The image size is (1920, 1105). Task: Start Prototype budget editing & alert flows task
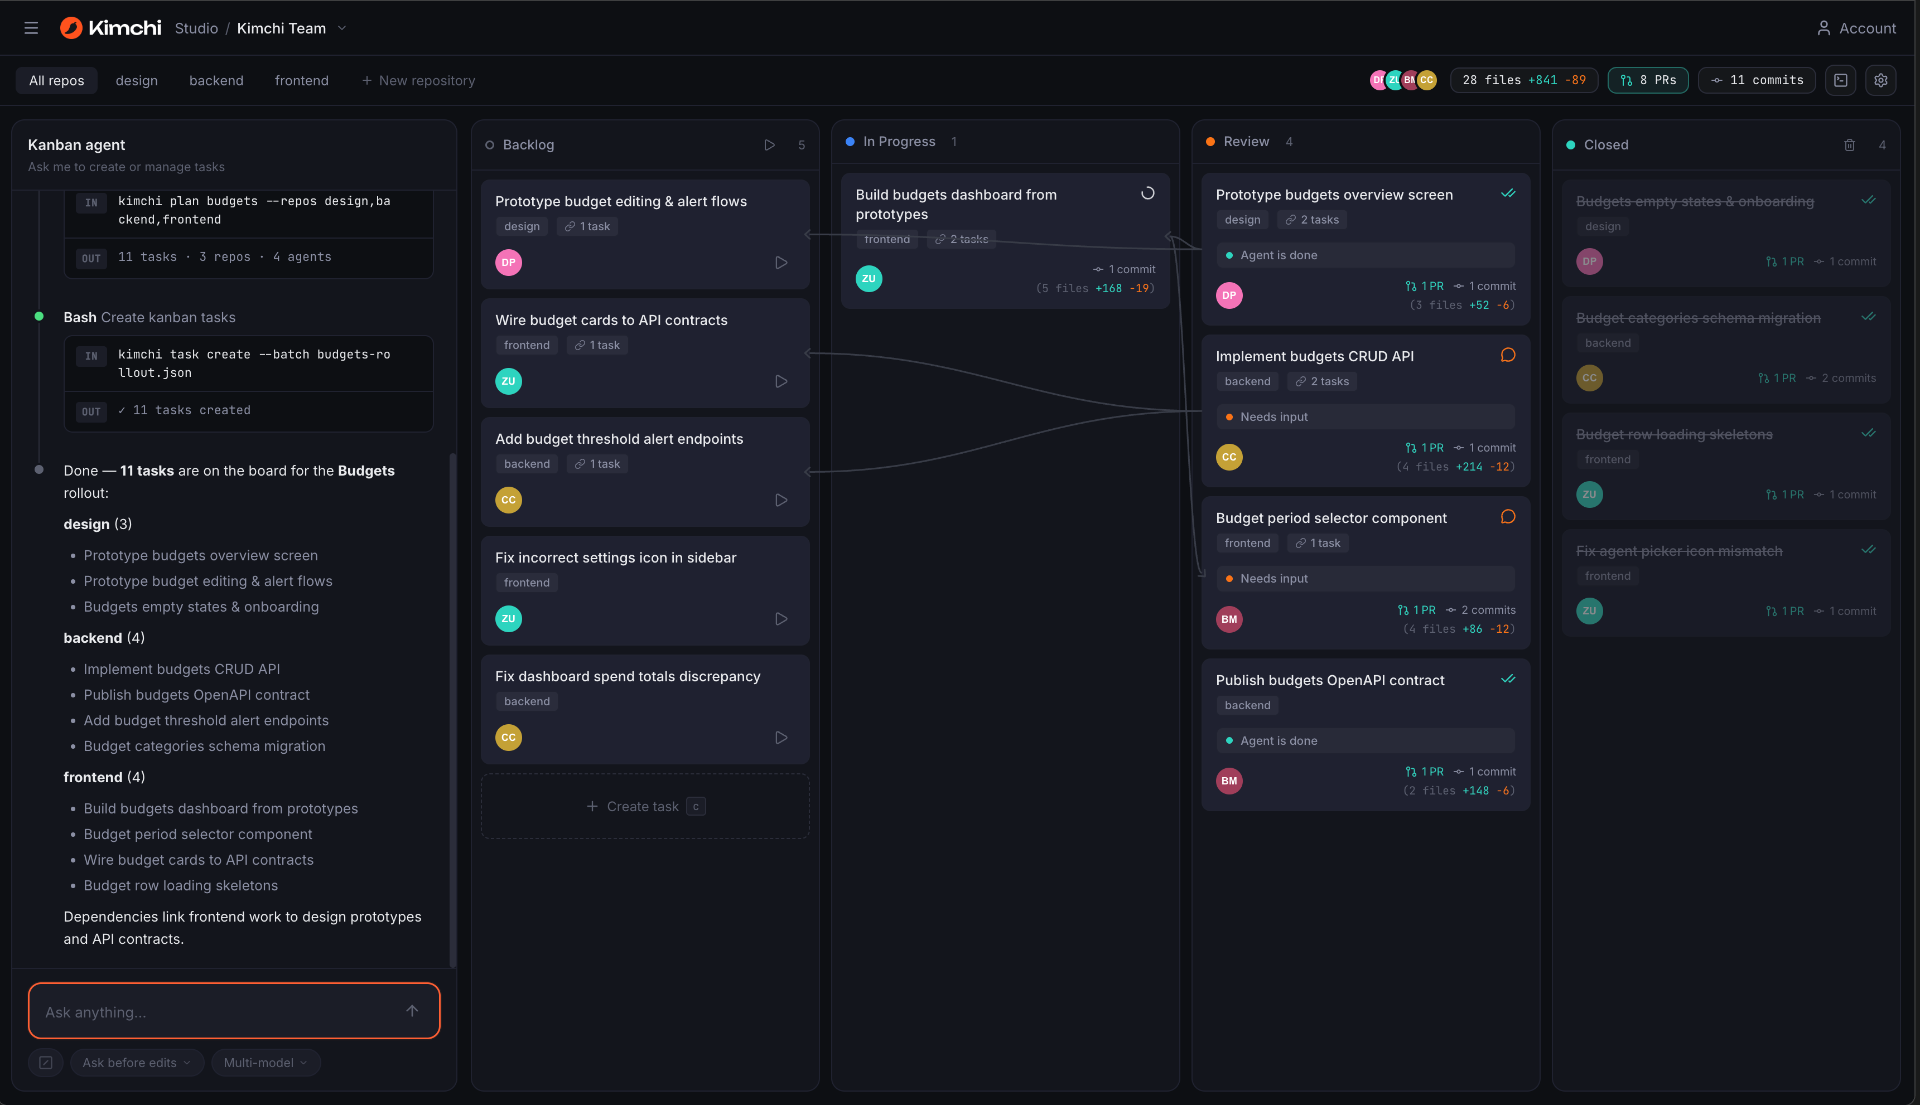(x=781, y=263)
